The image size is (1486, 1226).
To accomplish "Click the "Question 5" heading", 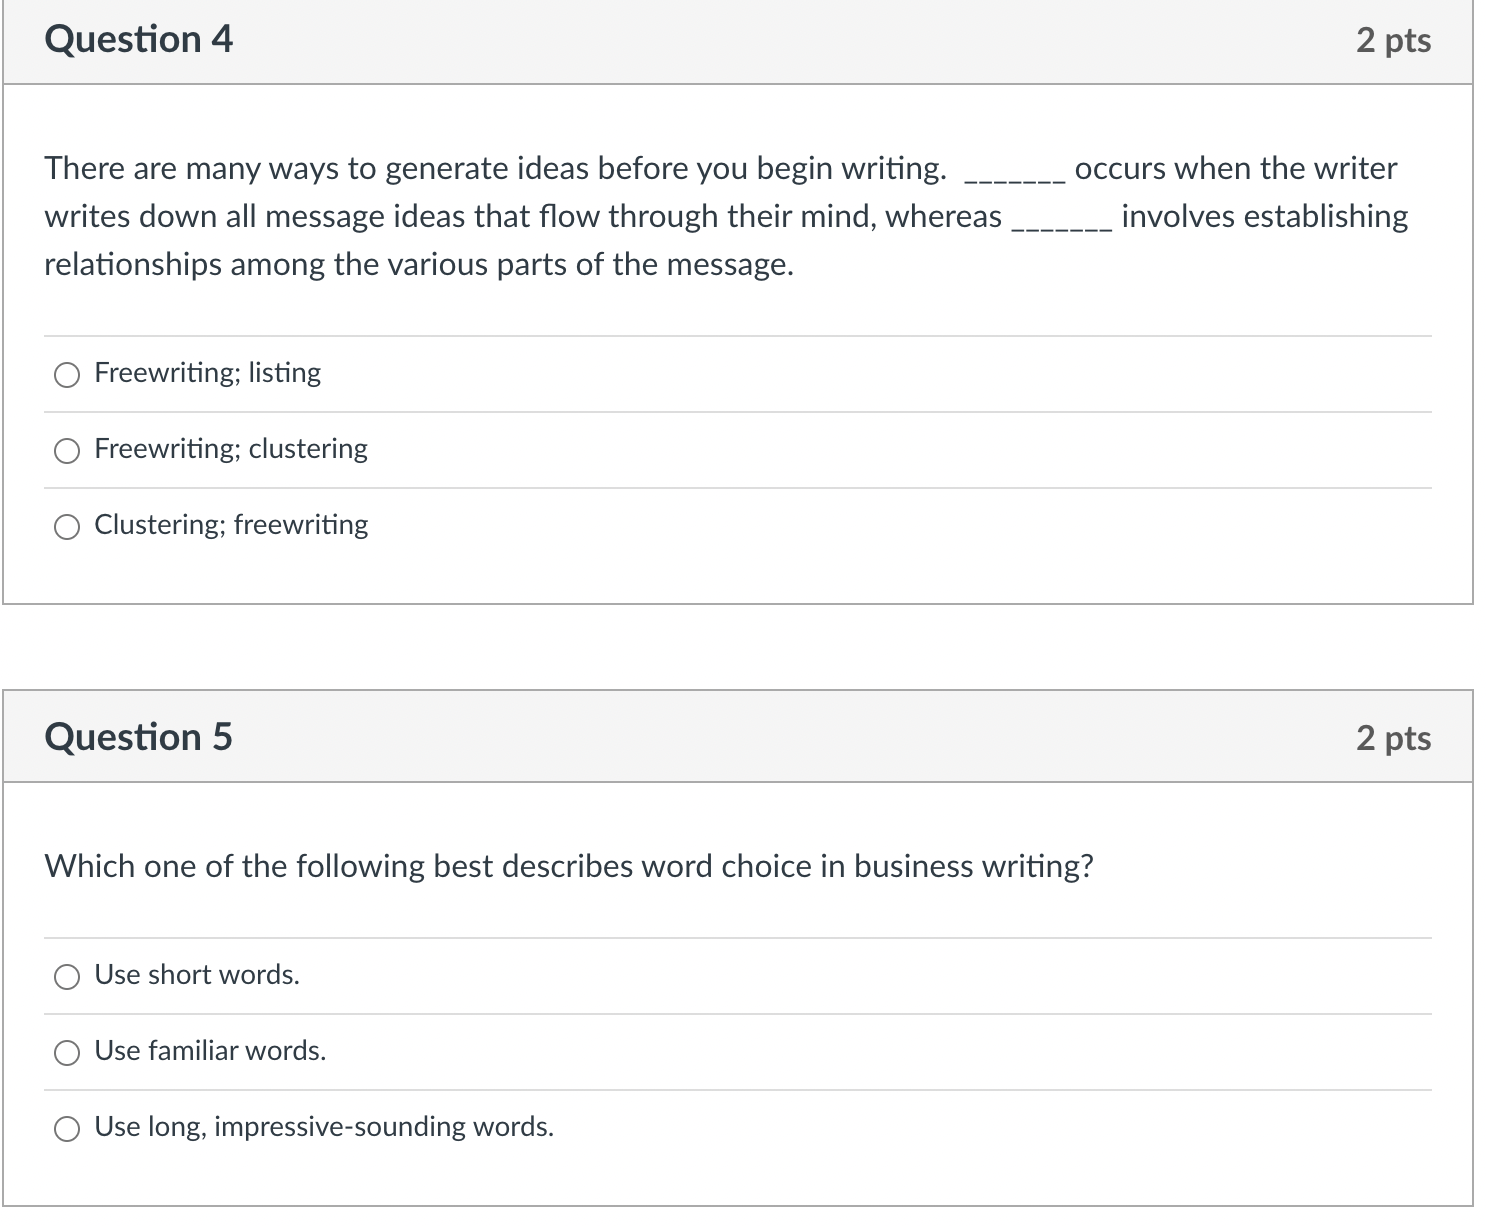I will coord(138,737).
